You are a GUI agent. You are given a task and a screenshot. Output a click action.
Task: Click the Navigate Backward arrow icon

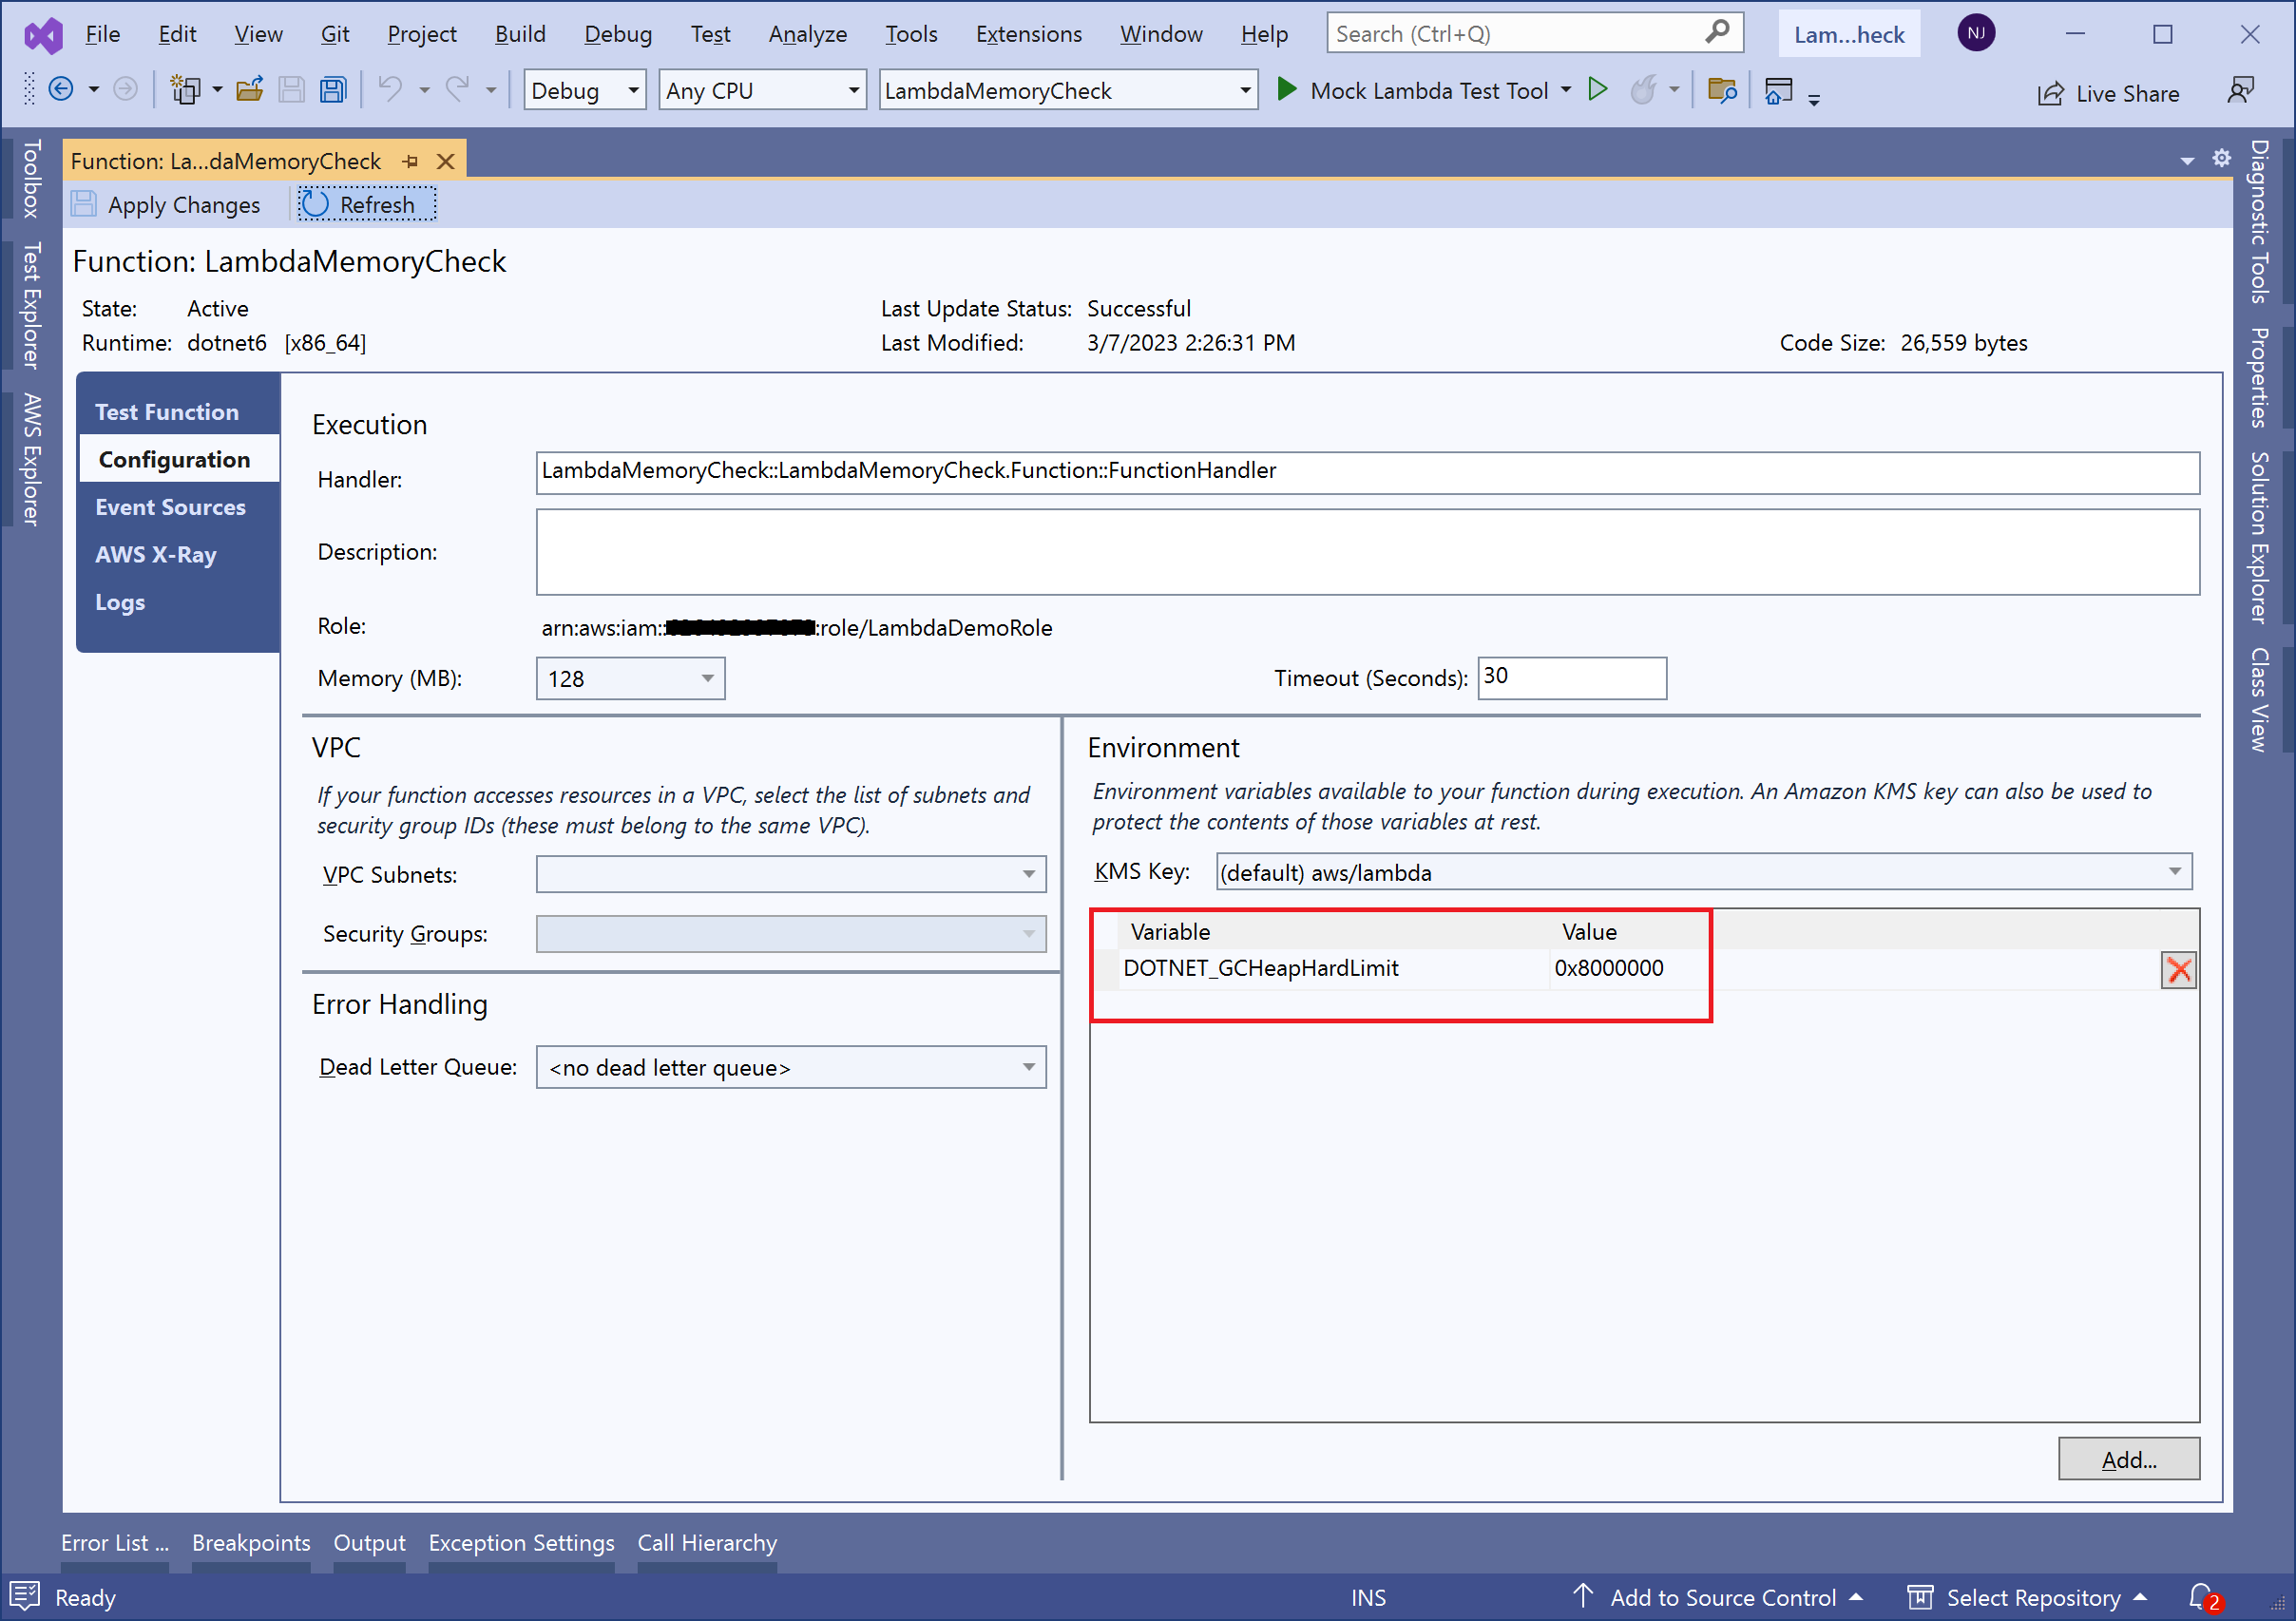pos(61,90)
